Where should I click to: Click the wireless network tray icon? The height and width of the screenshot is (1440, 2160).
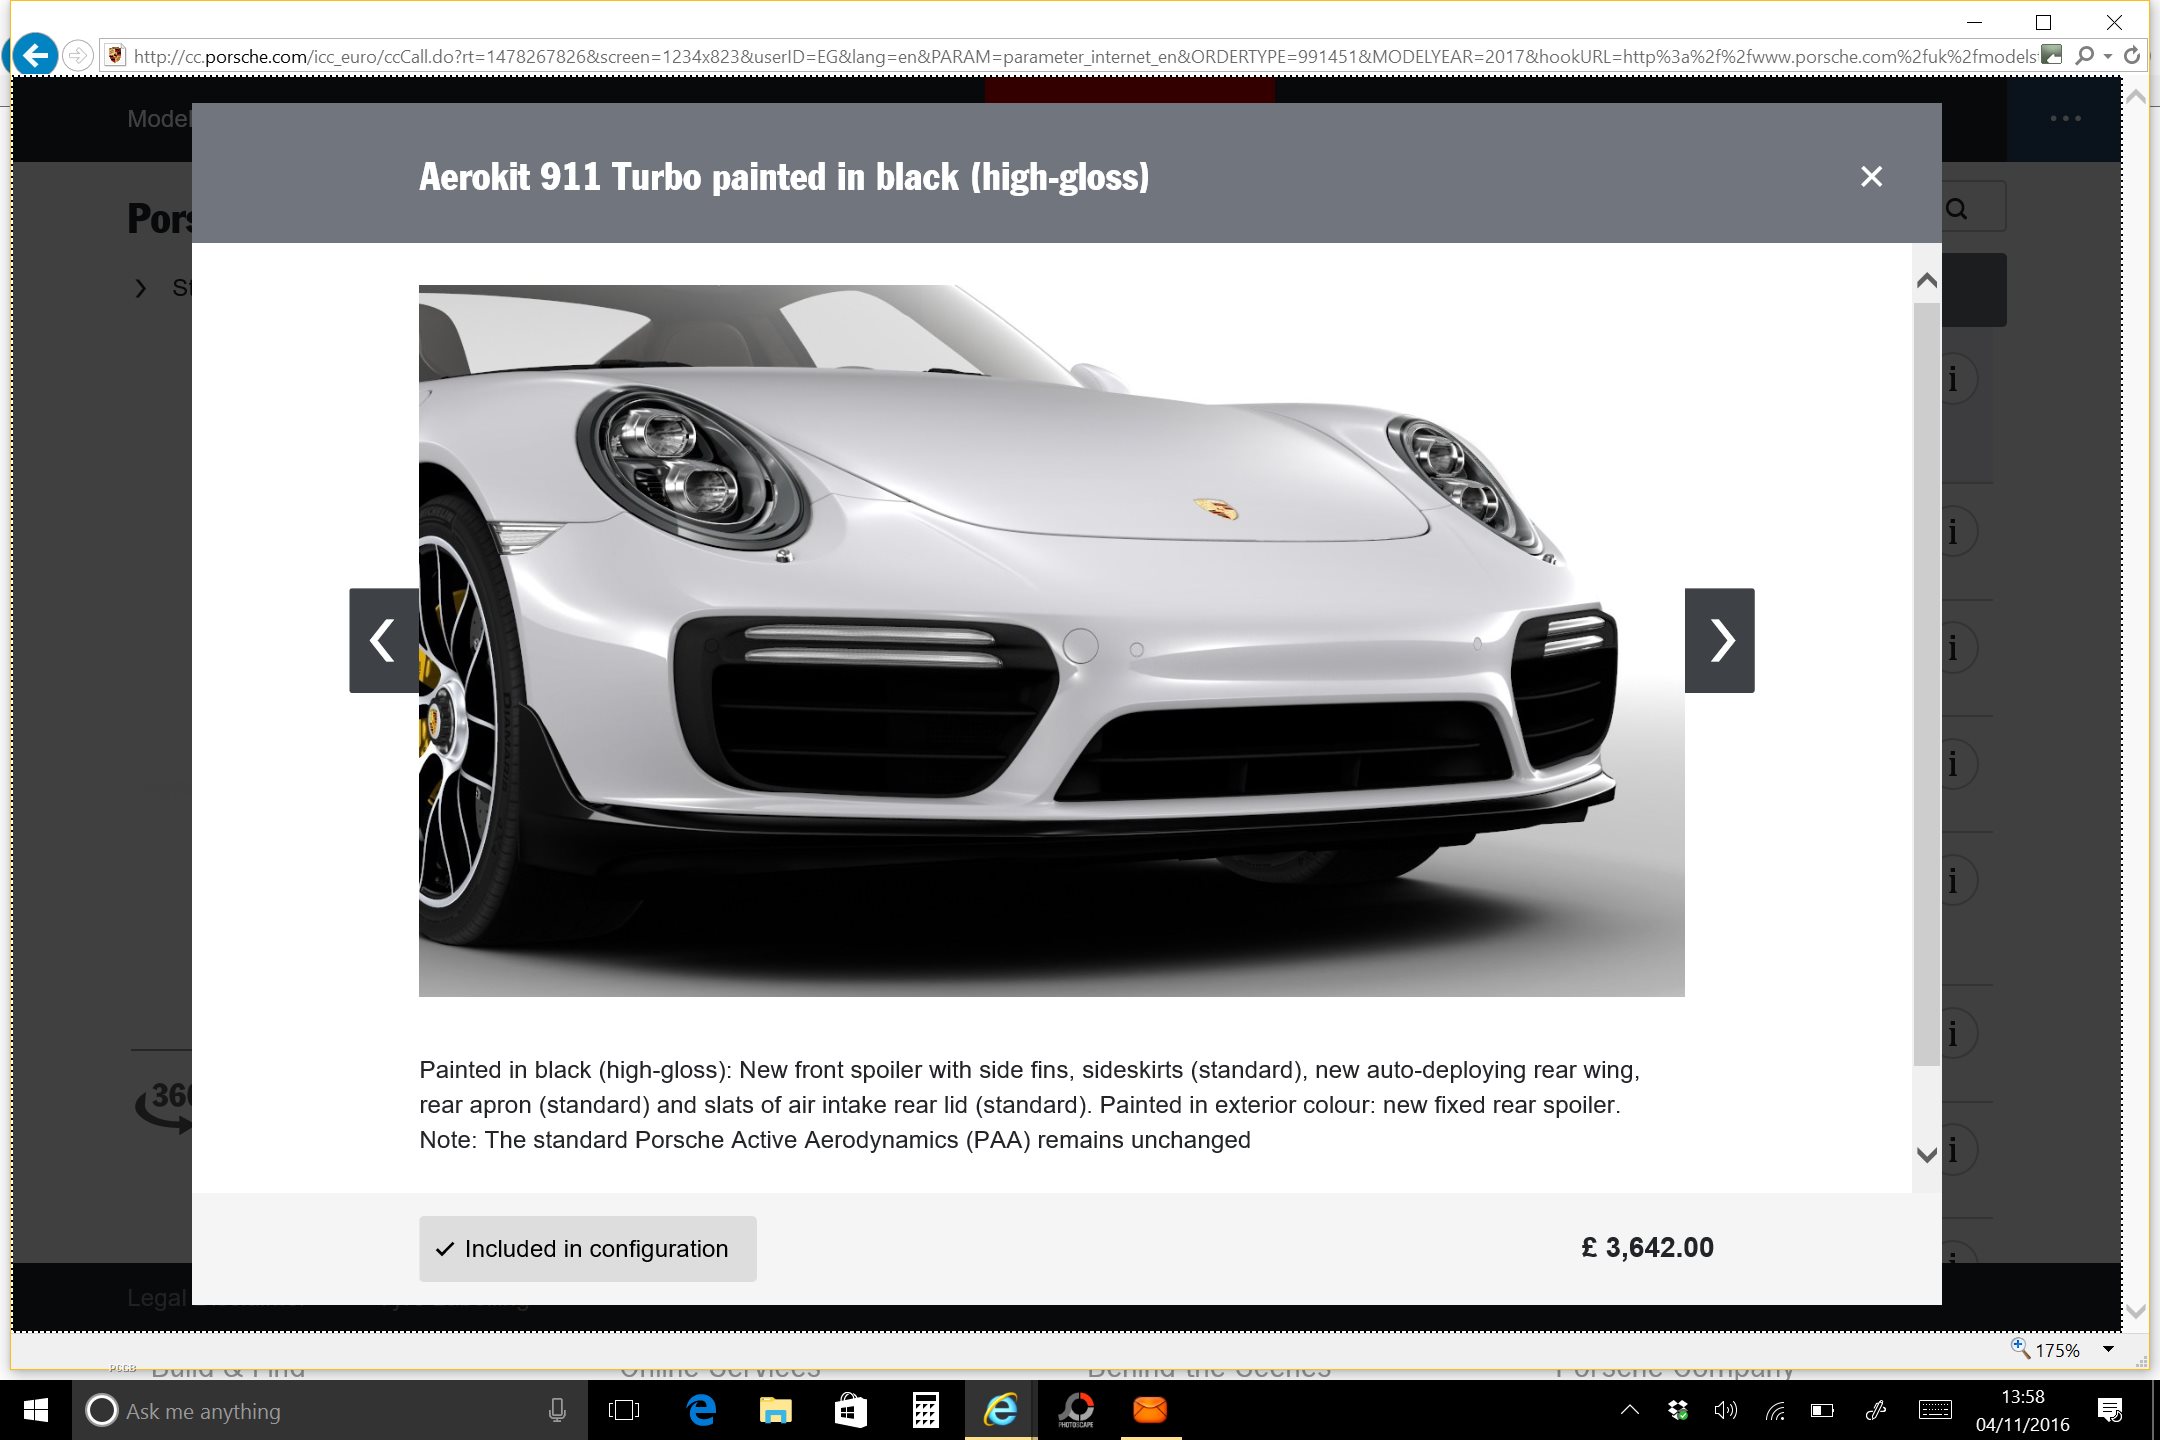[x=1775, y=1411]
